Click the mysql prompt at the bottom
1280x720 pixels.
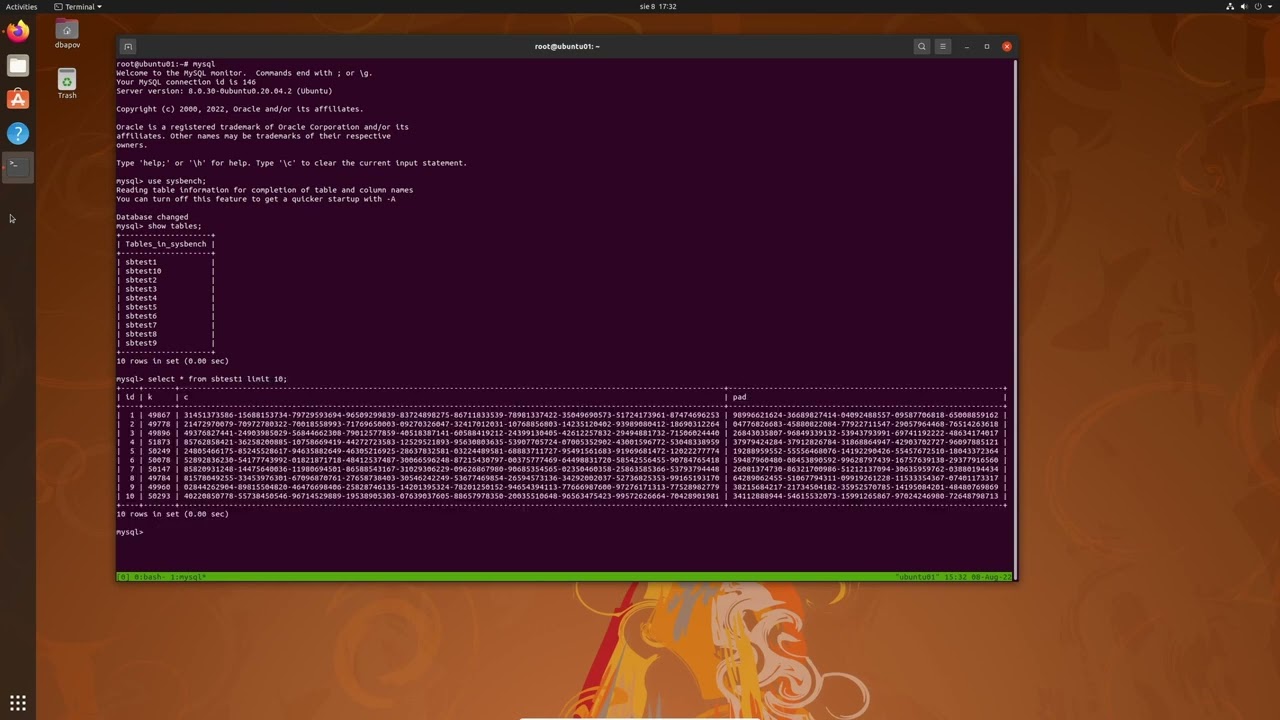130,532
